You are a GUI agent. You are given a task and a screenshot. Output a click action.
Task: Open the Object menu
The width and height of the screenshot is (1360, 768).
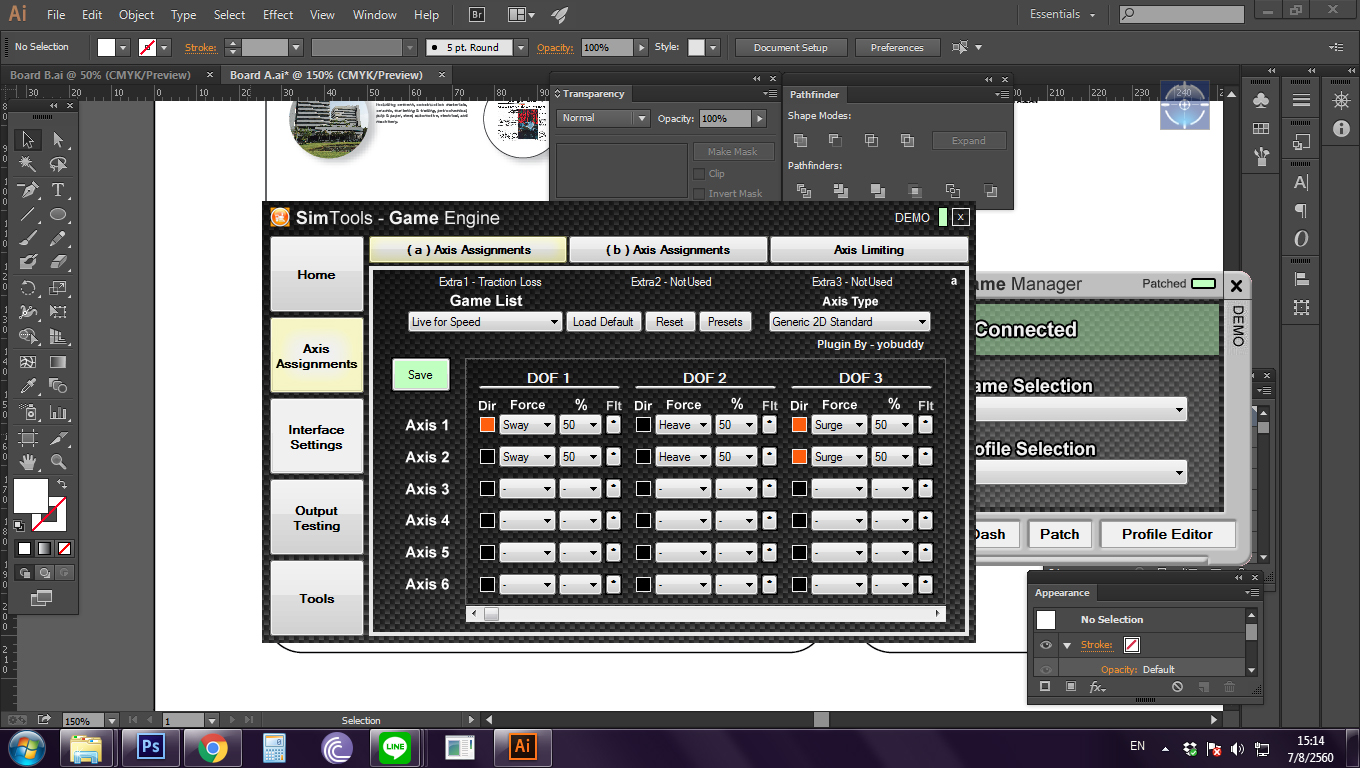pos(136,15)
